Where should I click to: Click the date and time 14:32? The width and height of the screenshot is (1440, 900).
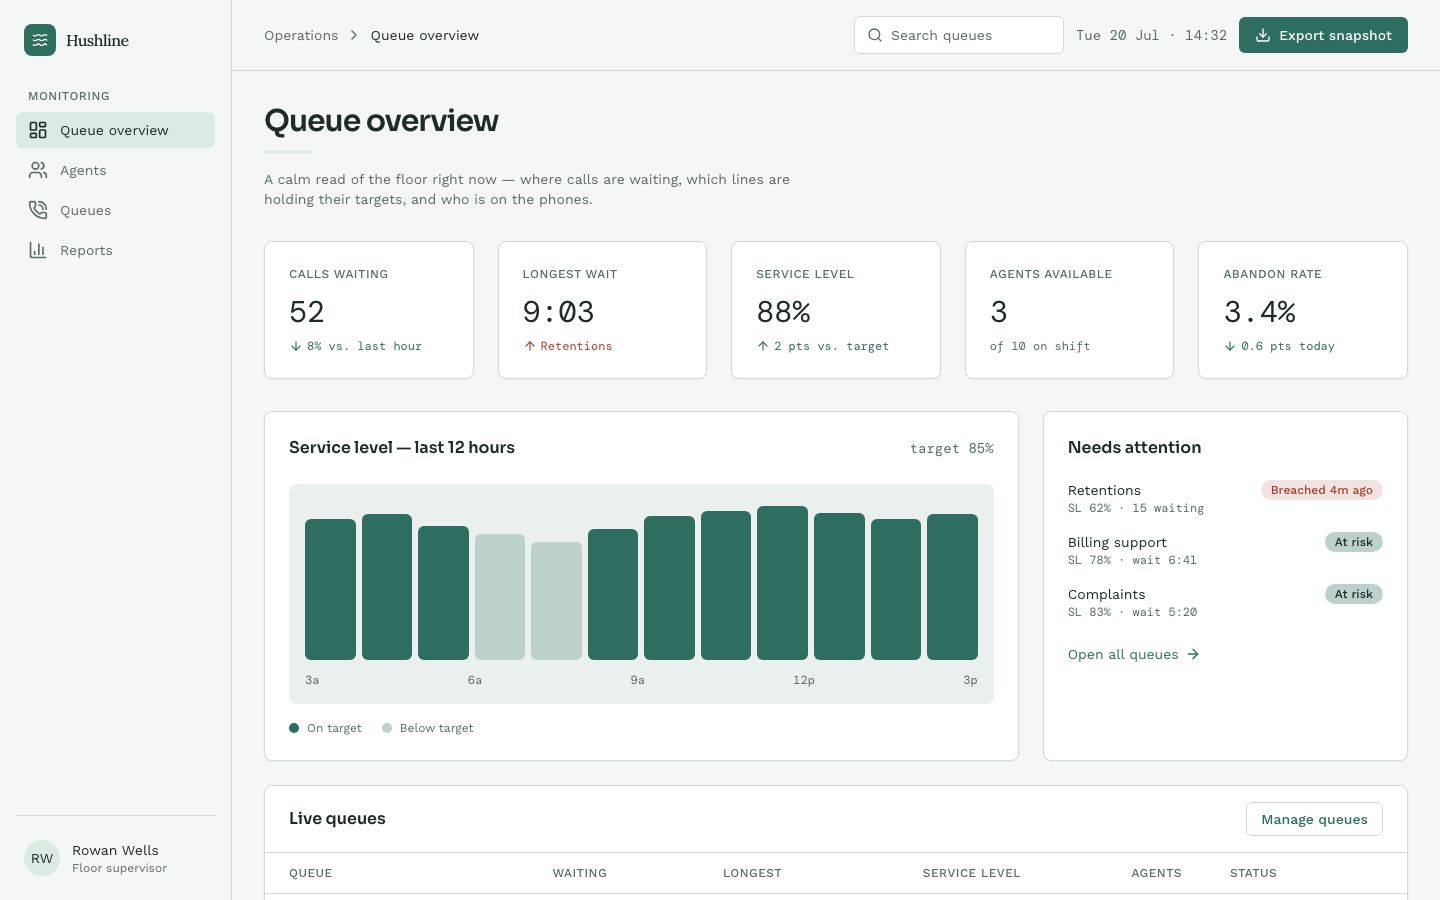click(1151, 35)
